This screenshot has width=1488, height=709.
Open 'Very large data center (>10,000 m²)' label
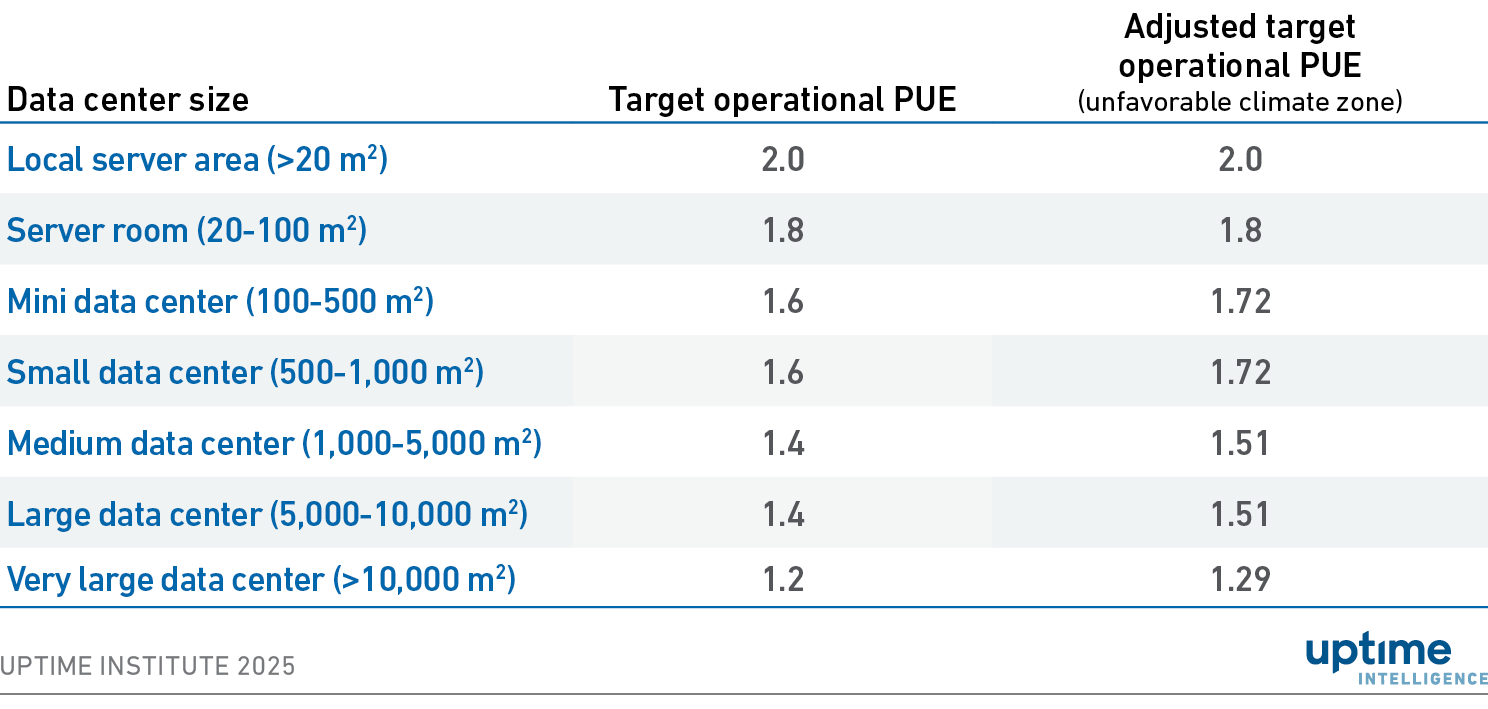261,579
